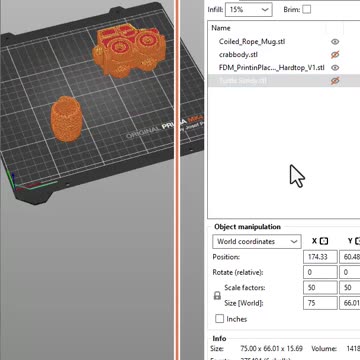Select Coiled_Rope_Mug.stl in the object list
Viewport: 360px width, 360px height.
pos(252,42)
